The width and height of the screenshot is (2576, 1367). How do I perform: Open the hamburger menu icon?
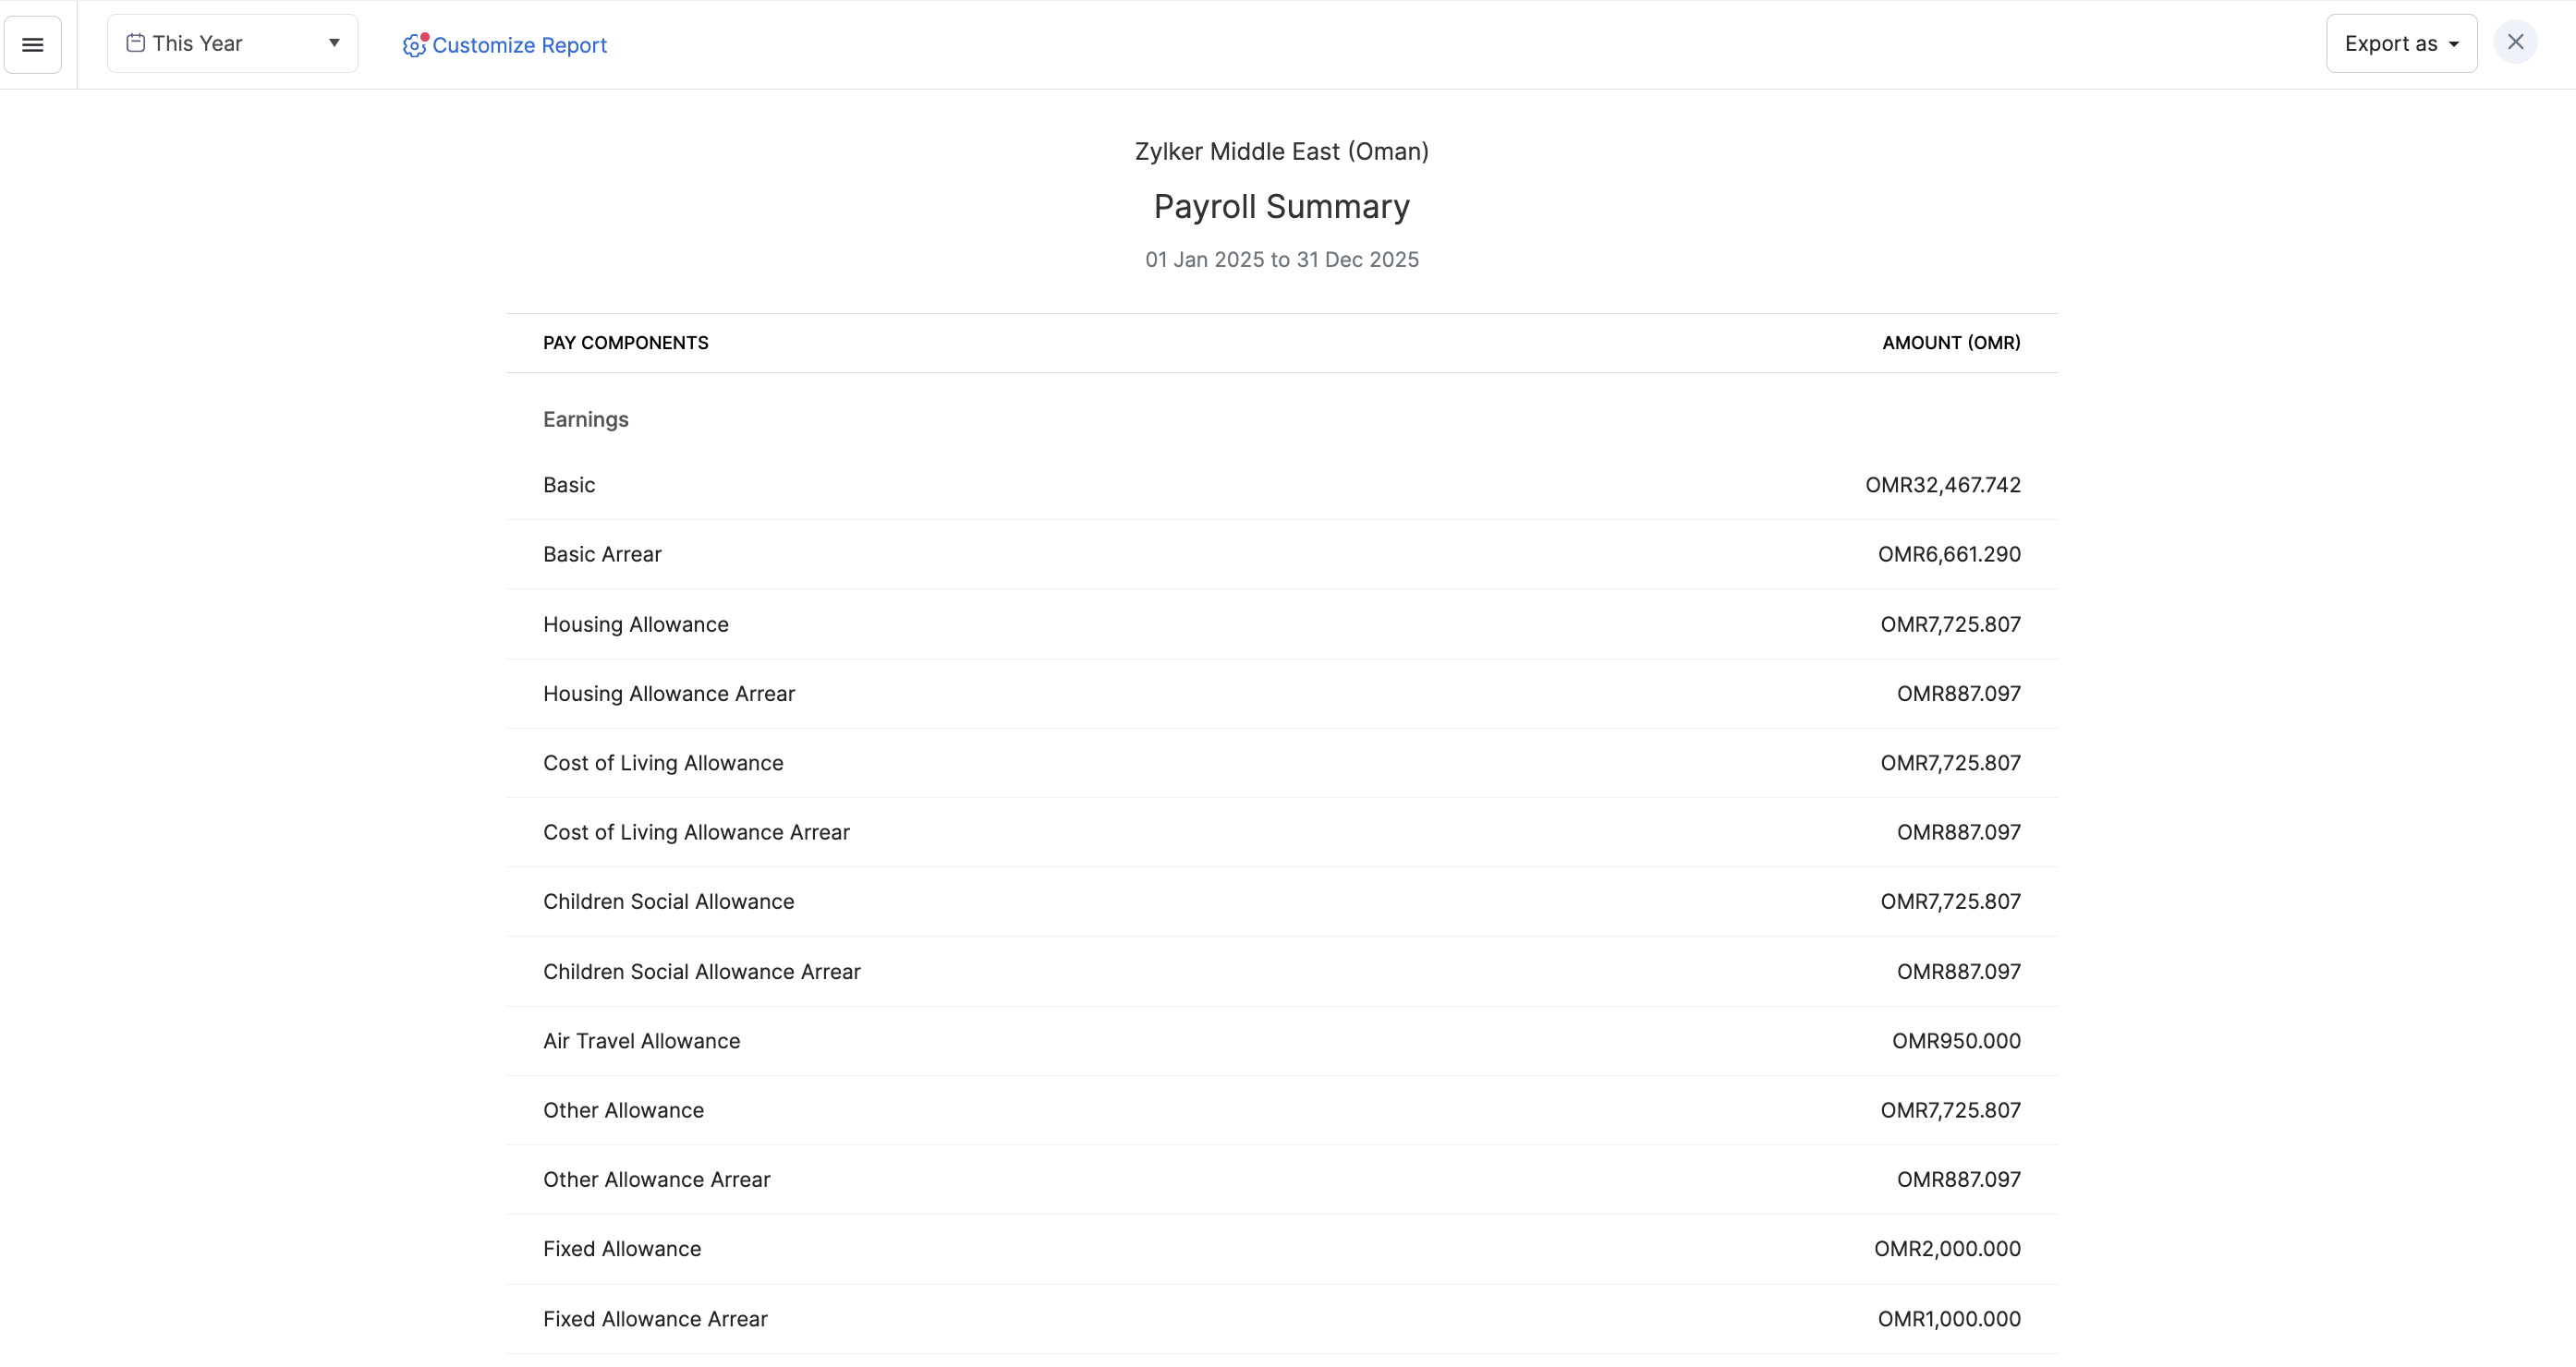click(32, 44)
